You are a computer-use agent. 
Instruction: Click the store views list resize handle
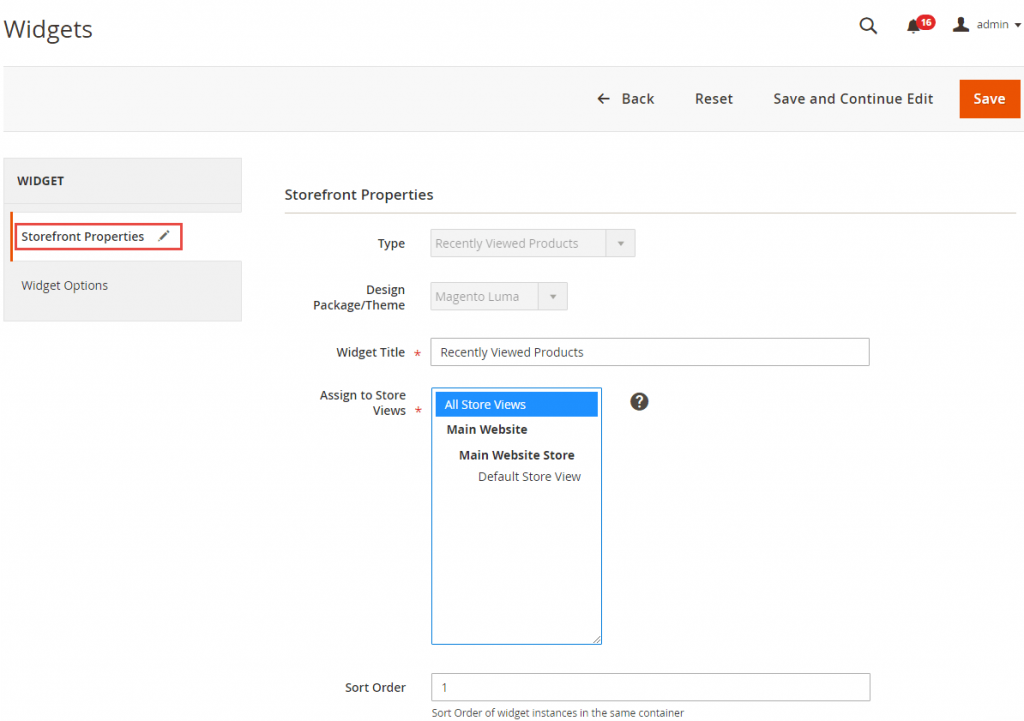pyautogui.click(x=596, y=639)
